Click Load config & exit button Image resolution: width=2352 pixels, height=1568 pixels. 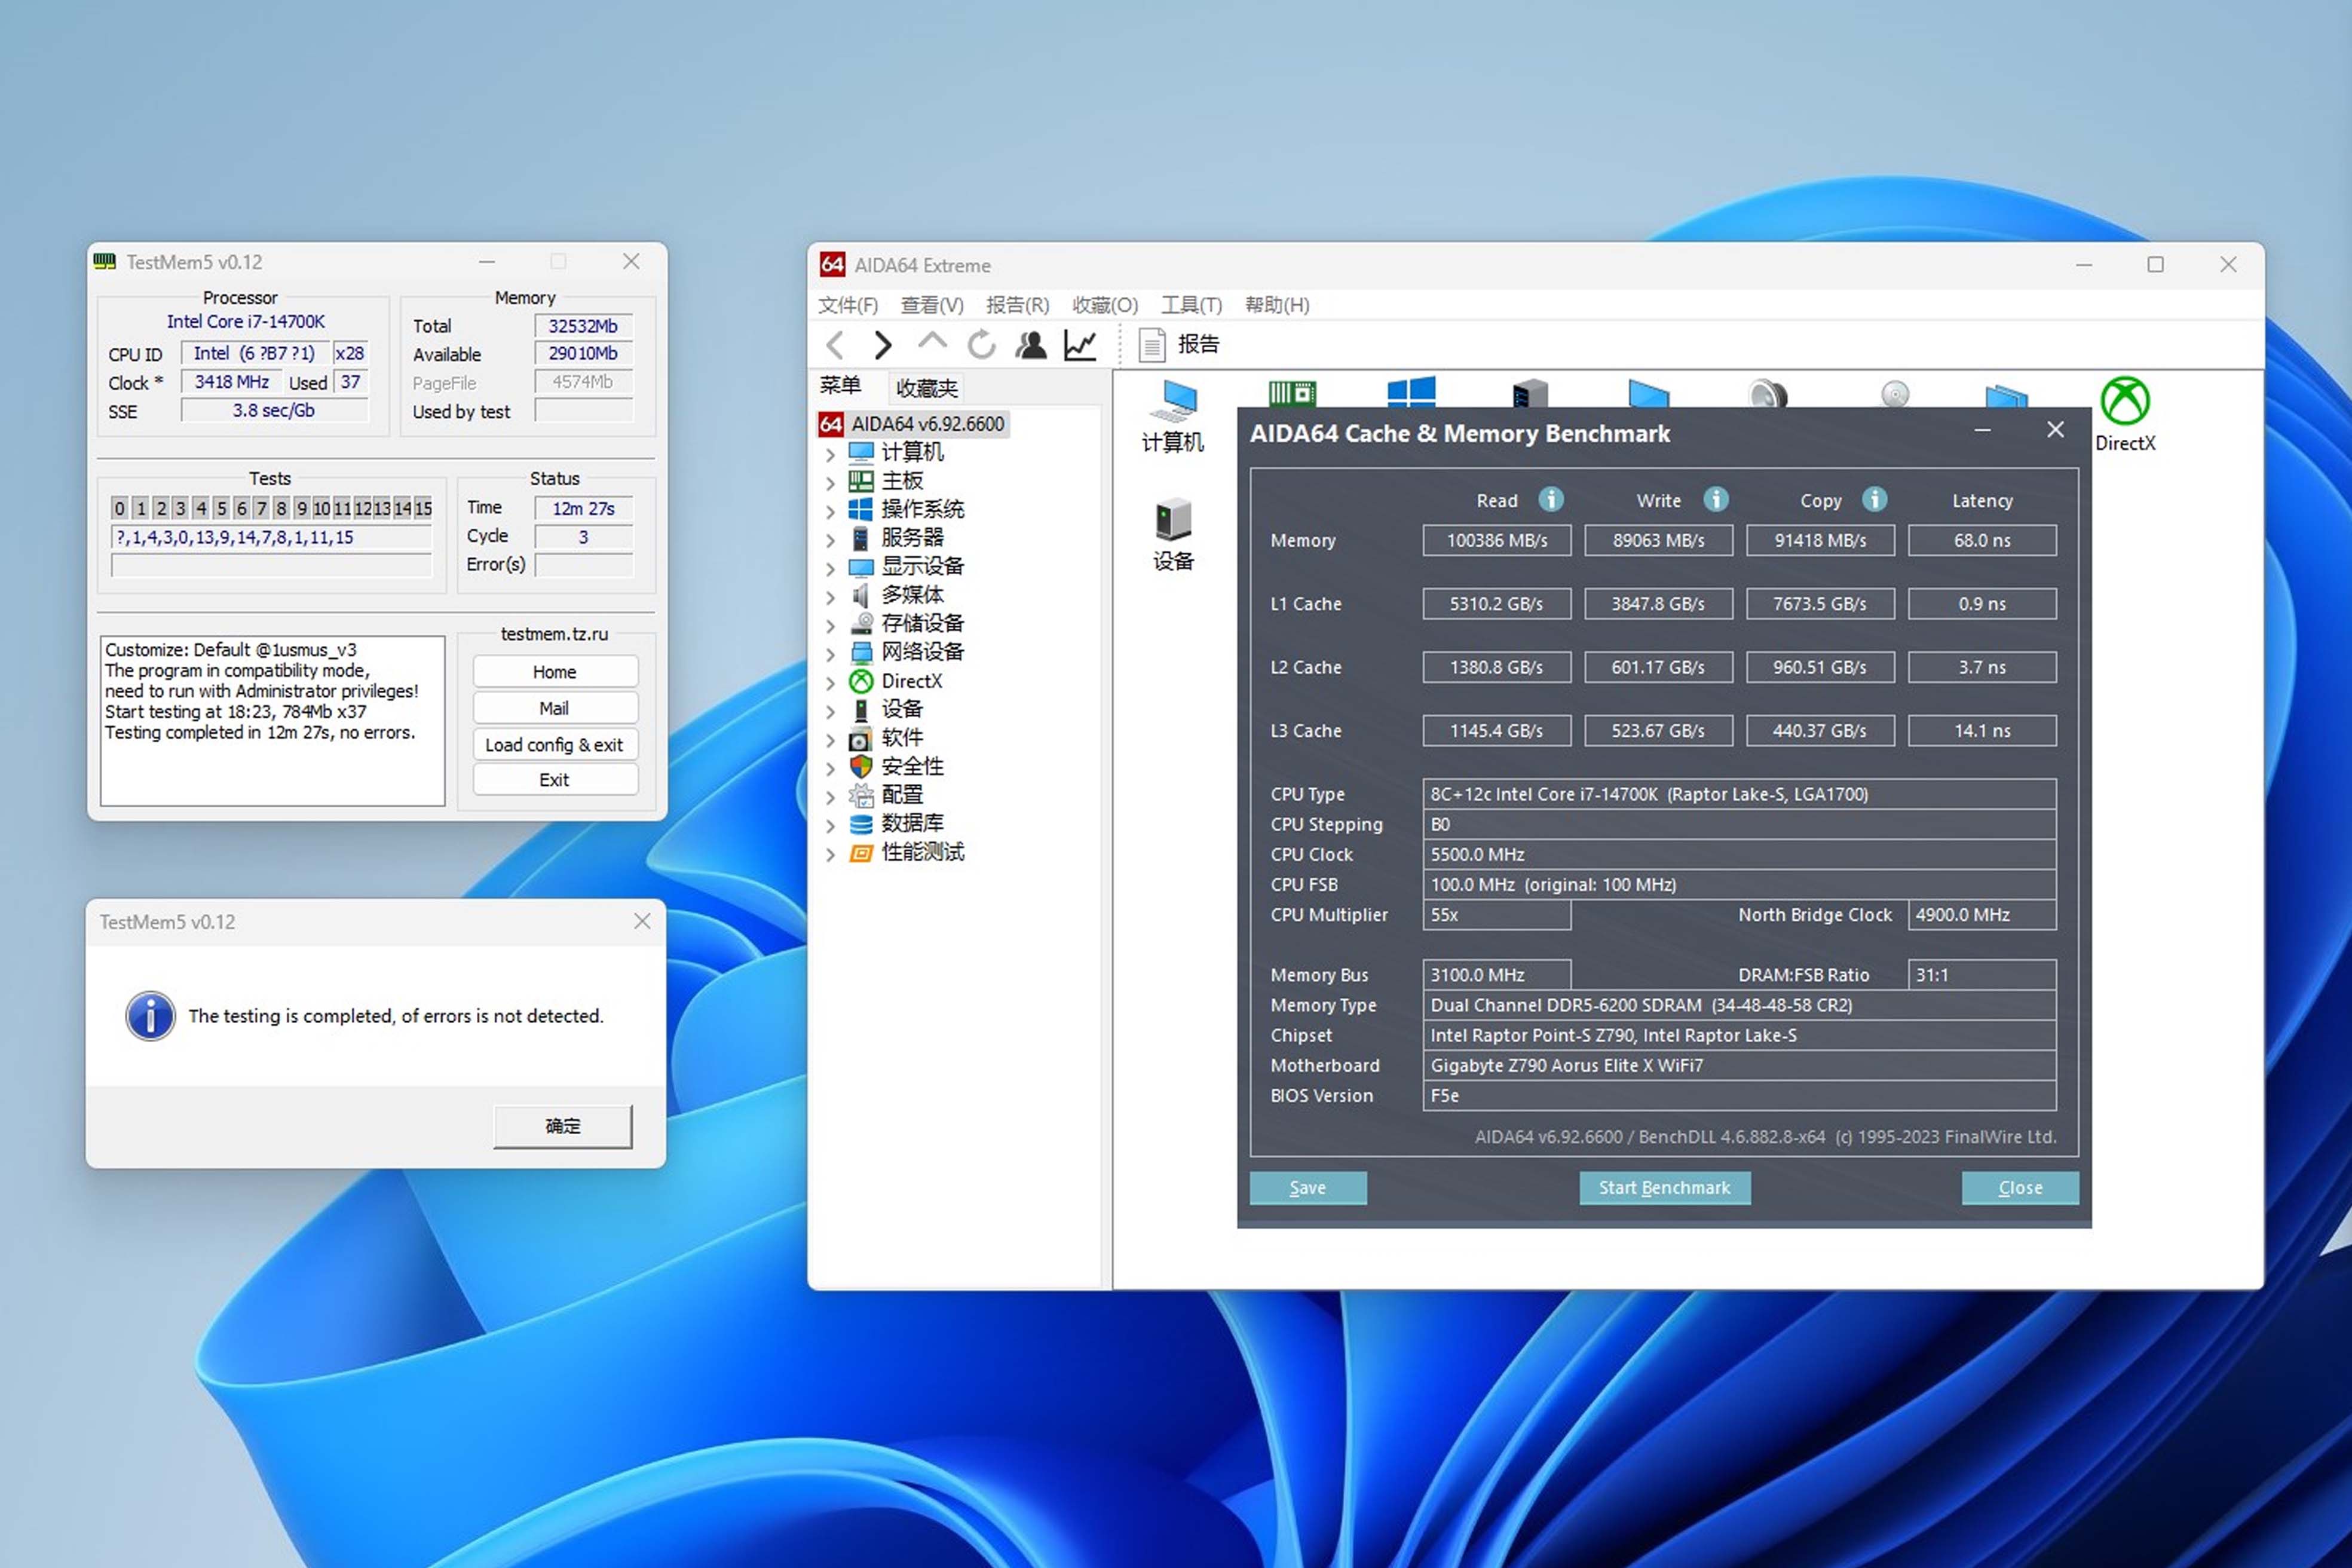[x=555, y=745]
